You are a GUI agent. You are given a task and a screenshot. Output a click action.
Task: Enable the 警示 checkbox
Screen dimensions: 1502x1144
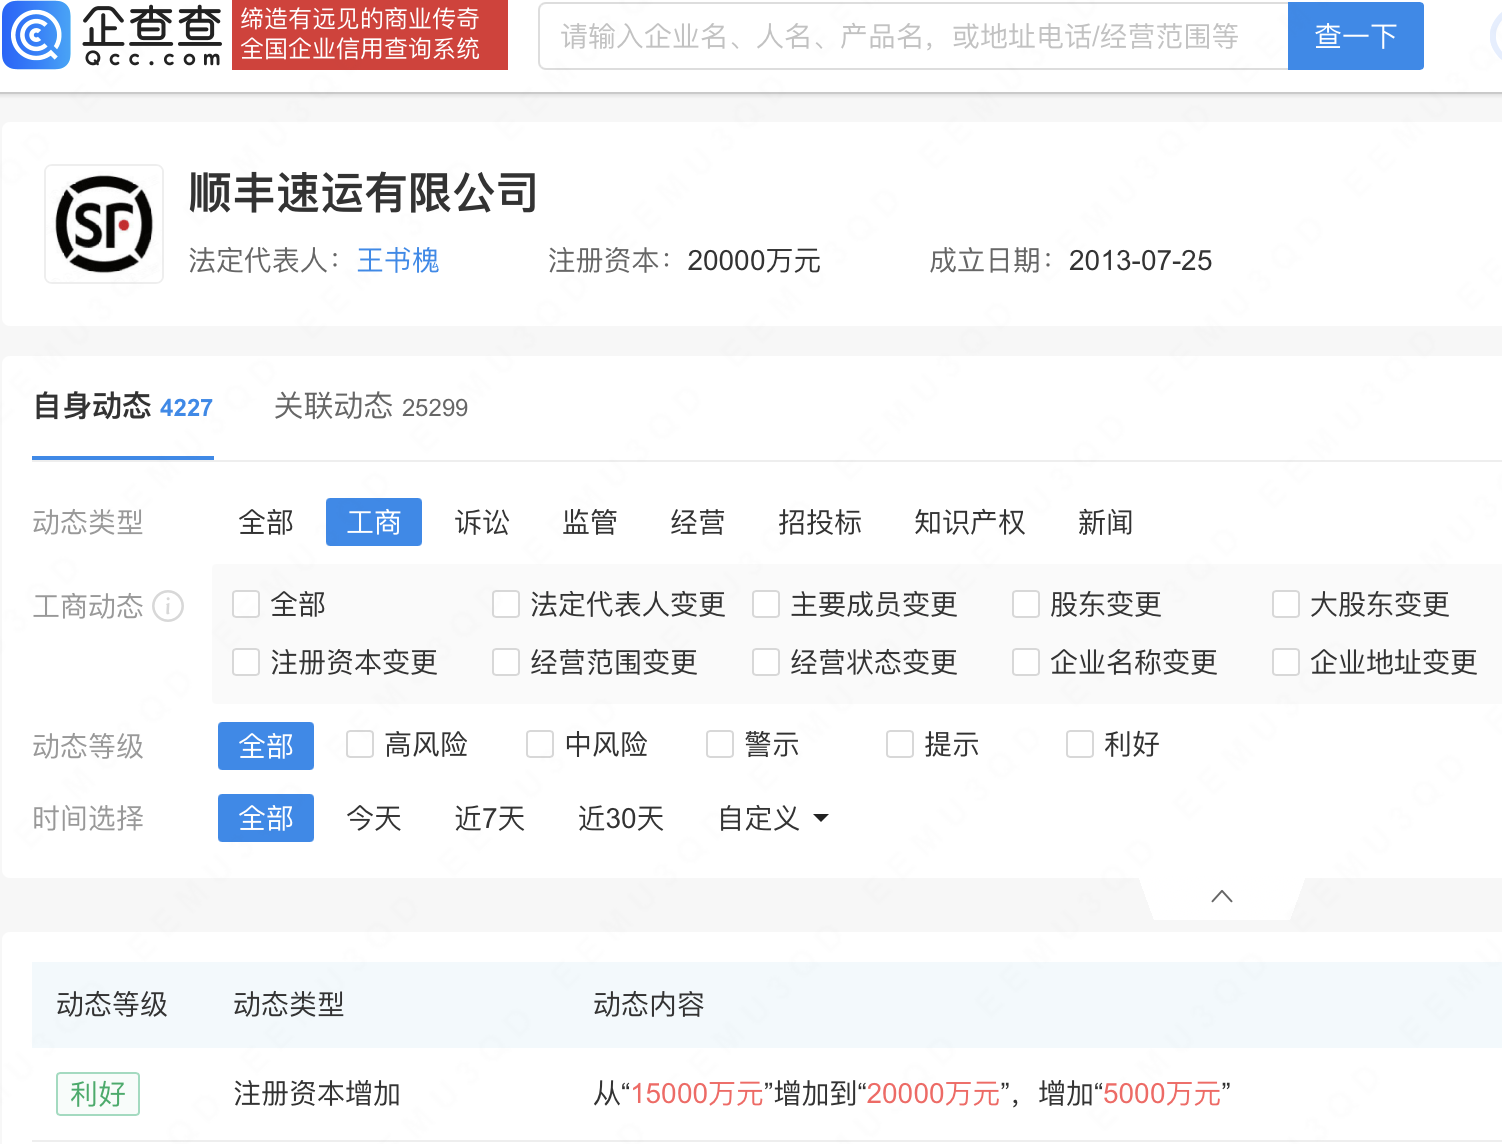click(719, 744)
